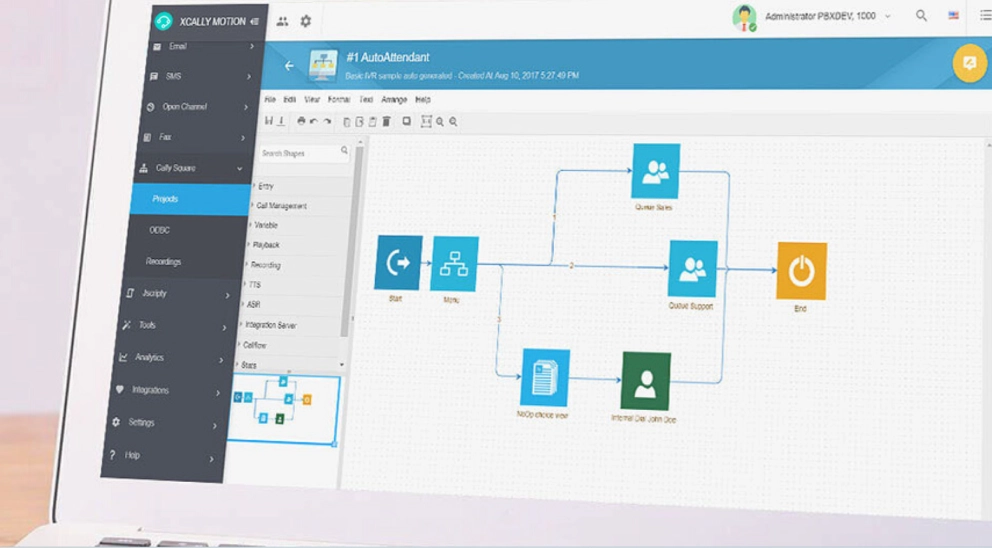Viewport: 992px width, 548px height.
Task: Click the Queue Support node icon
Action: 692,268
